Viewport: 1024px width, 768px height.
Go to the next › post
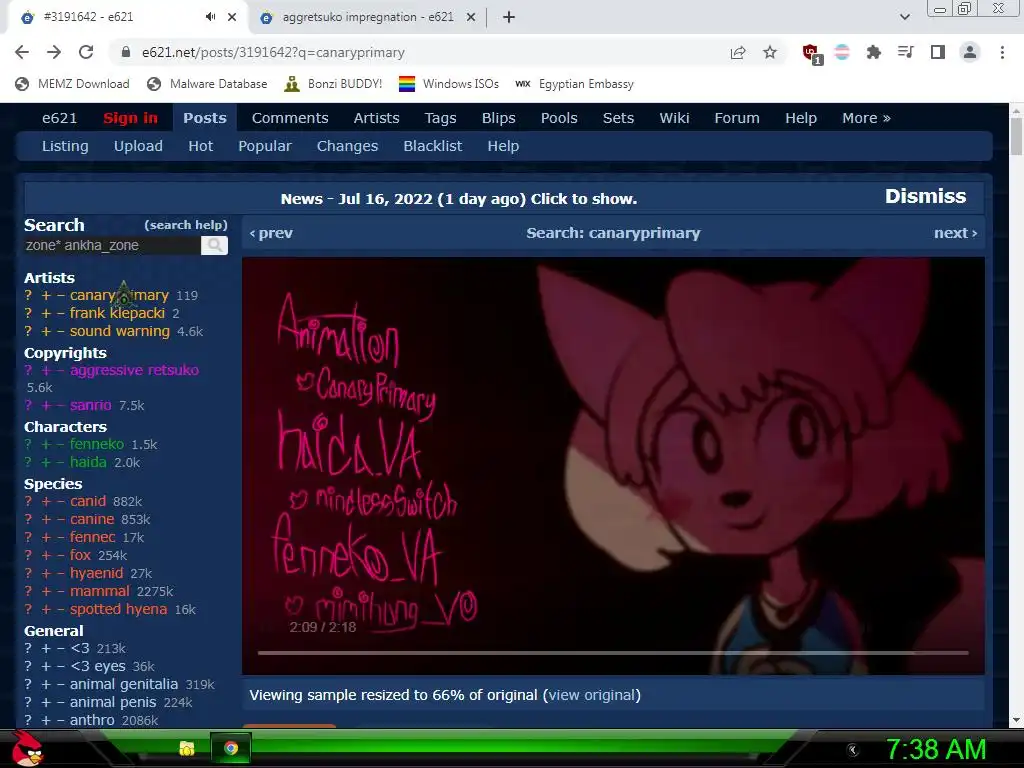point(955,233)
